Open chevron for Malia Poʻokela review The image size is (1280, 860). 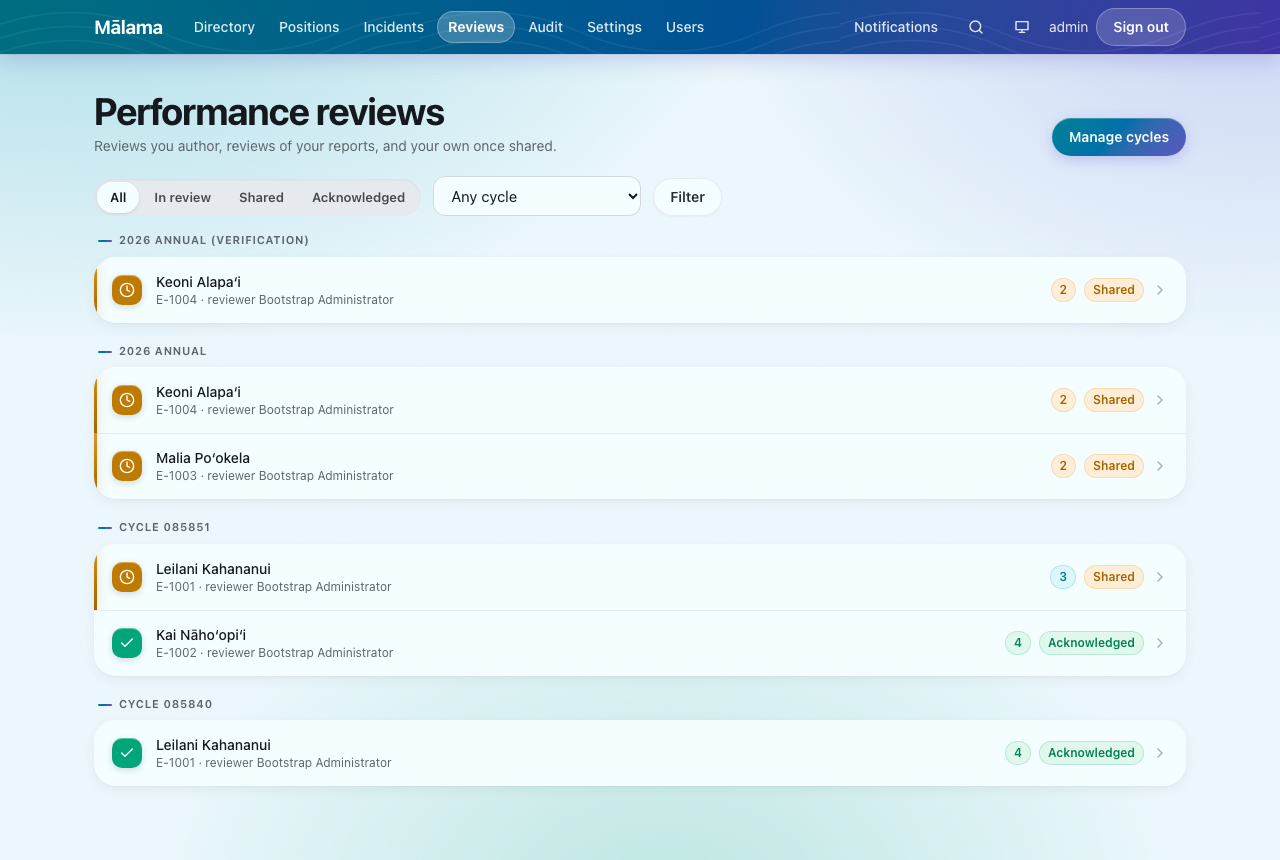(x=1160, y=466)
